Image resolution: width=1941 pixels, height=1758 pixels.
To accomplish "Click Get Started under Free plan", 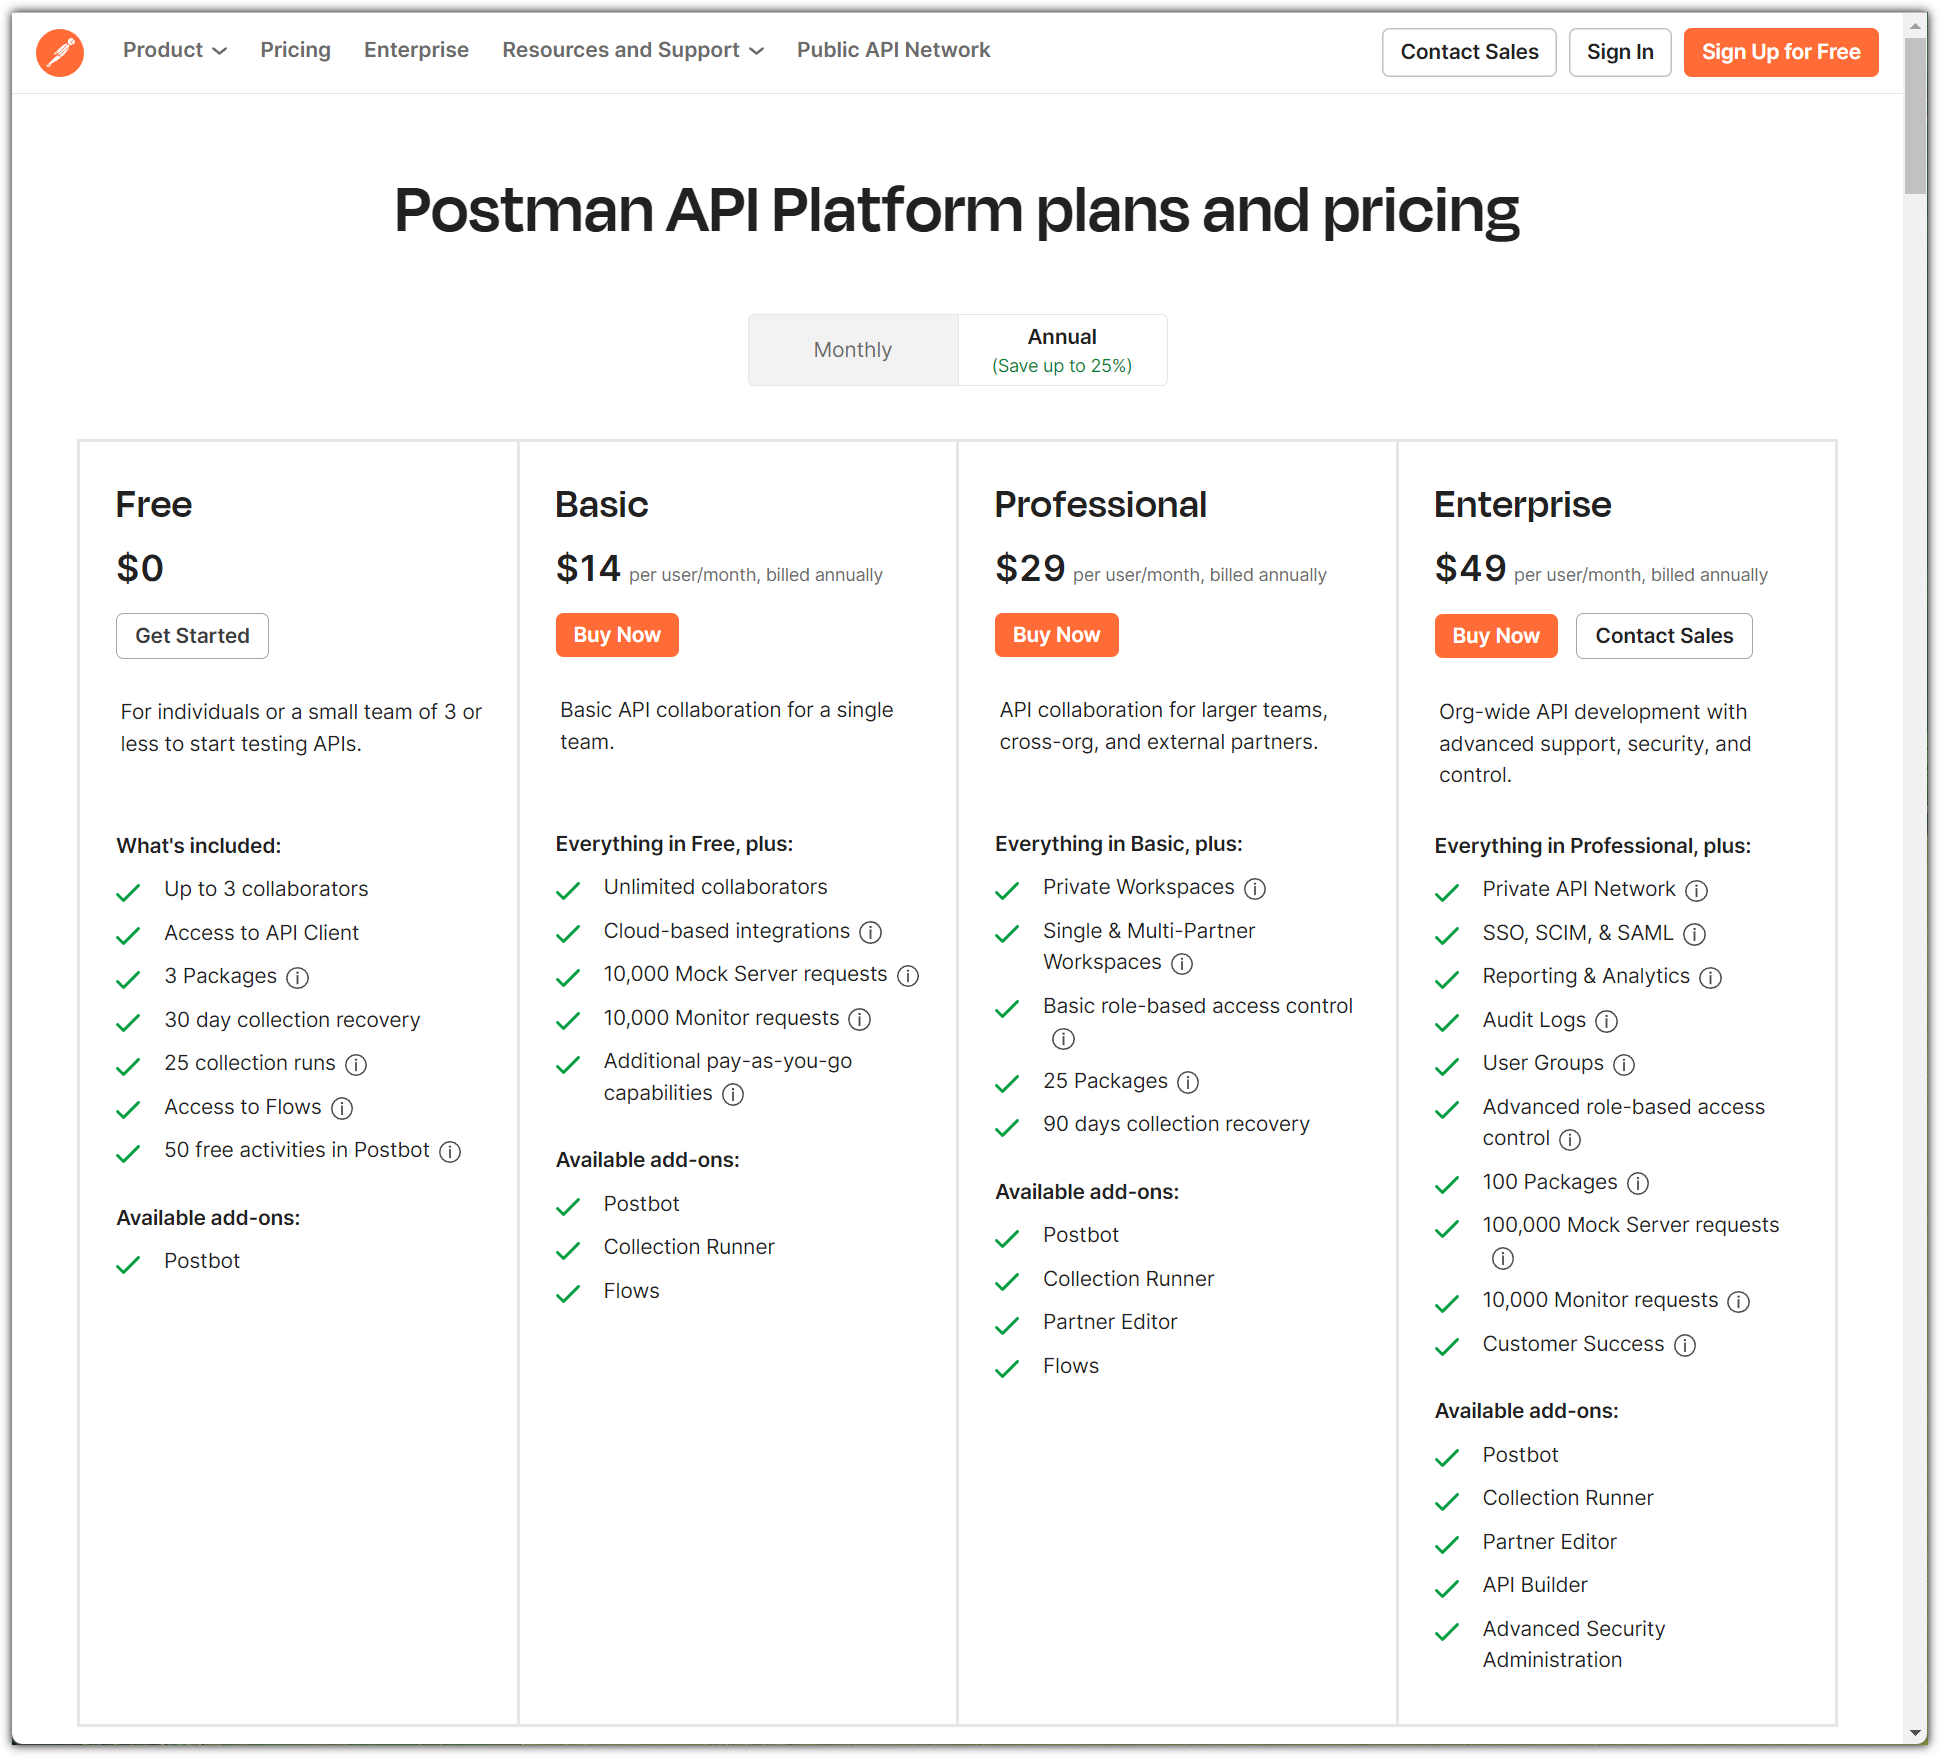I will (192, 636).
